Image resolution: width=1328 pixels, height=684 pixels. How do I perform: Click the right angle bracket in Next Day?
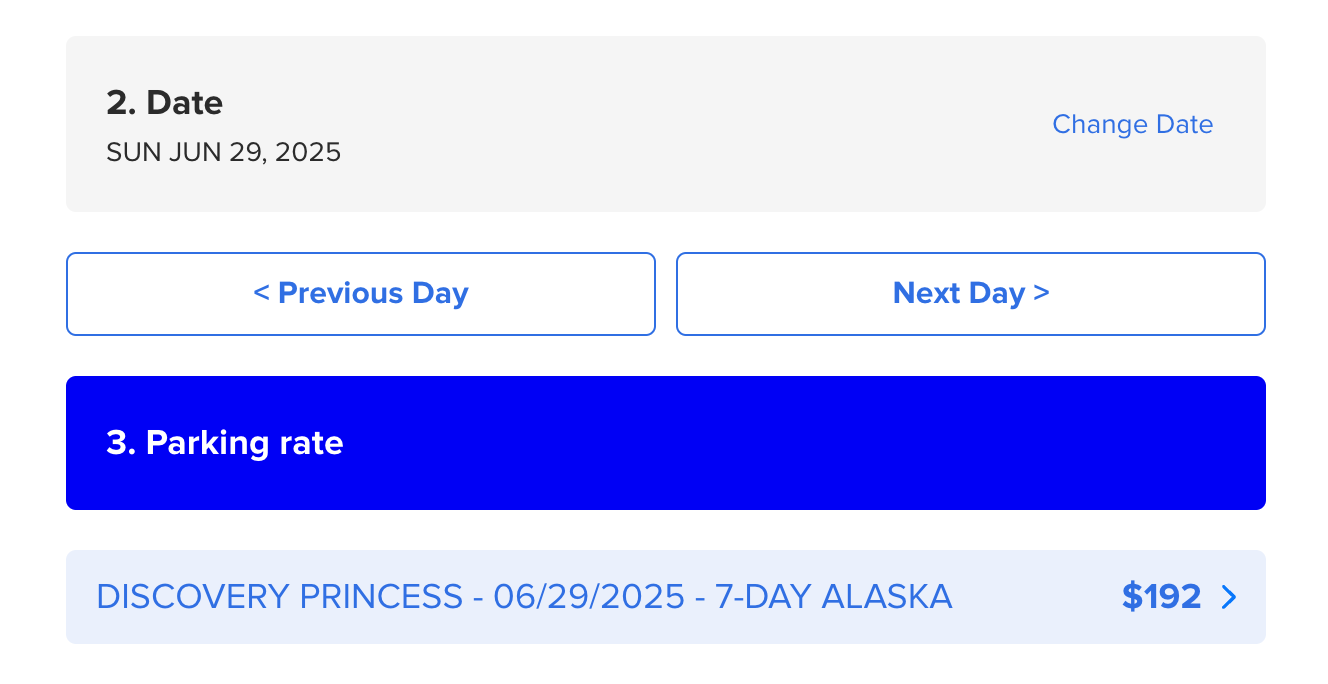tap(1043, 293)
